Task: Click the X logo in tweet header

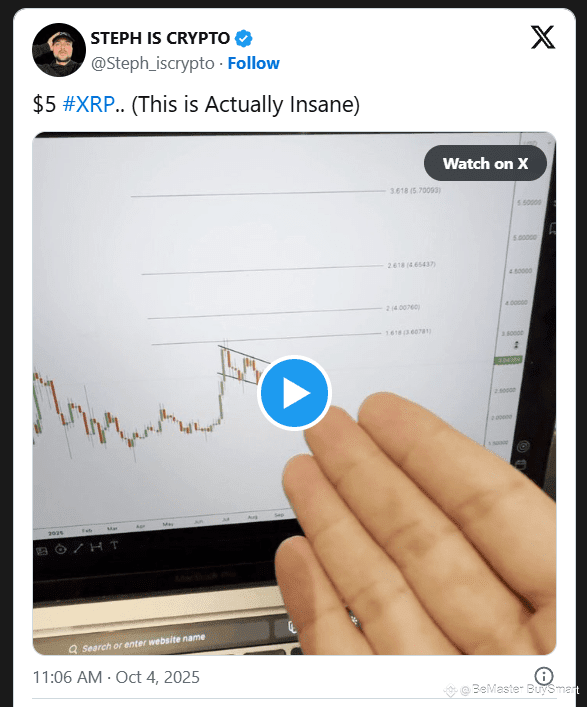Action: coord(543,37)
